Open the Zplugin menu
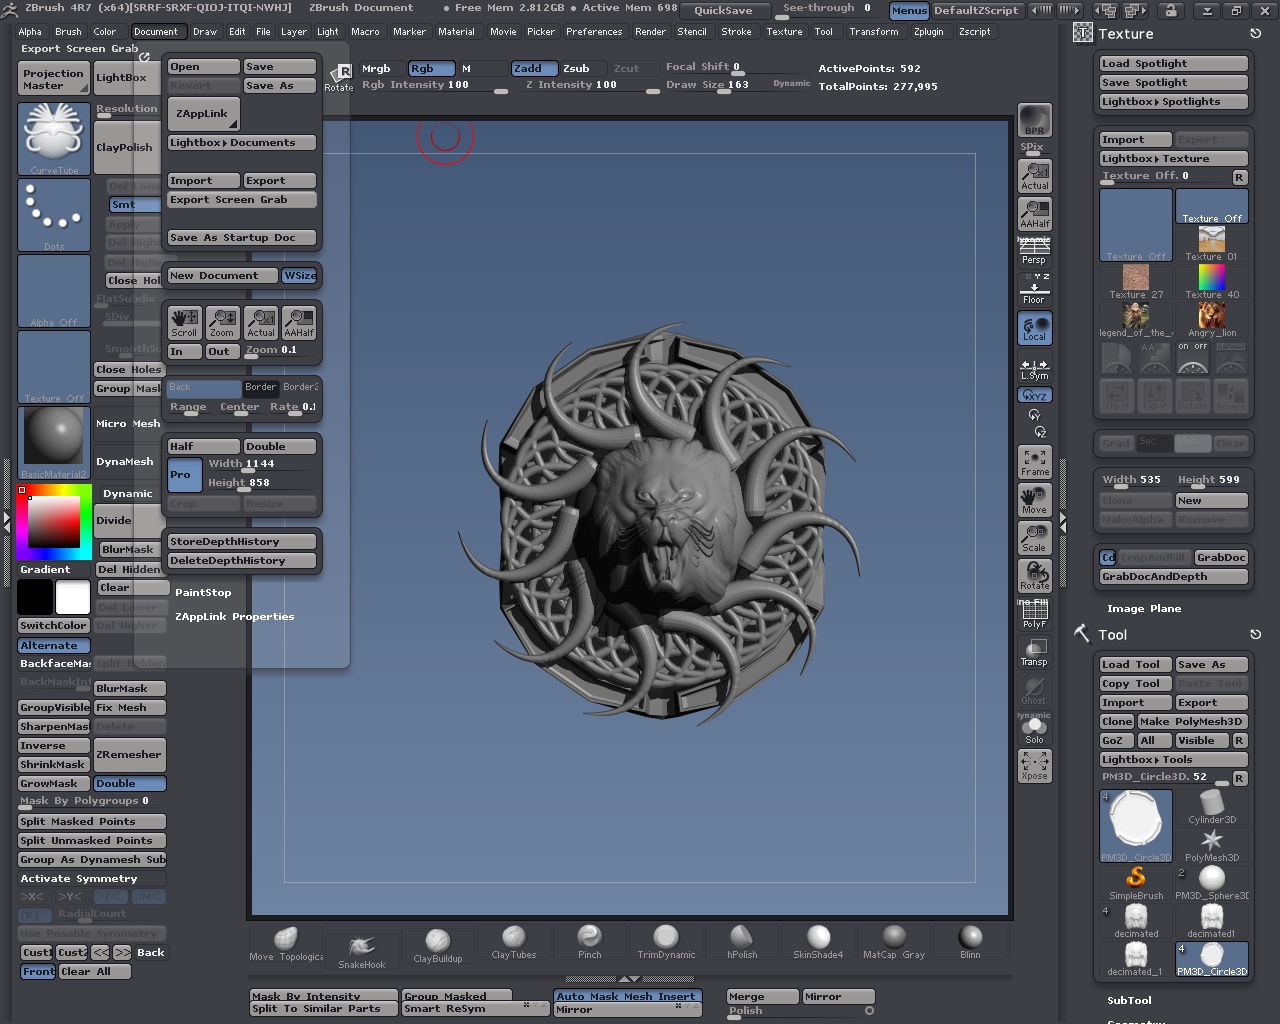This screenshot has height=1024, width=1280. click(928, 31)
